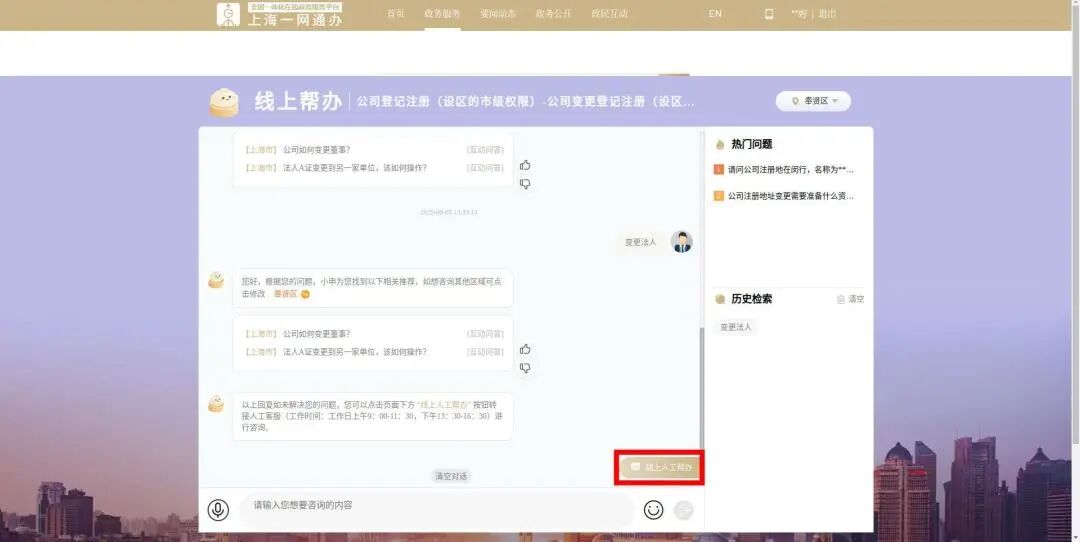Click the orange 奉贤区 region switcher in chat
The image size is (1080, 542).
point(291,294)
